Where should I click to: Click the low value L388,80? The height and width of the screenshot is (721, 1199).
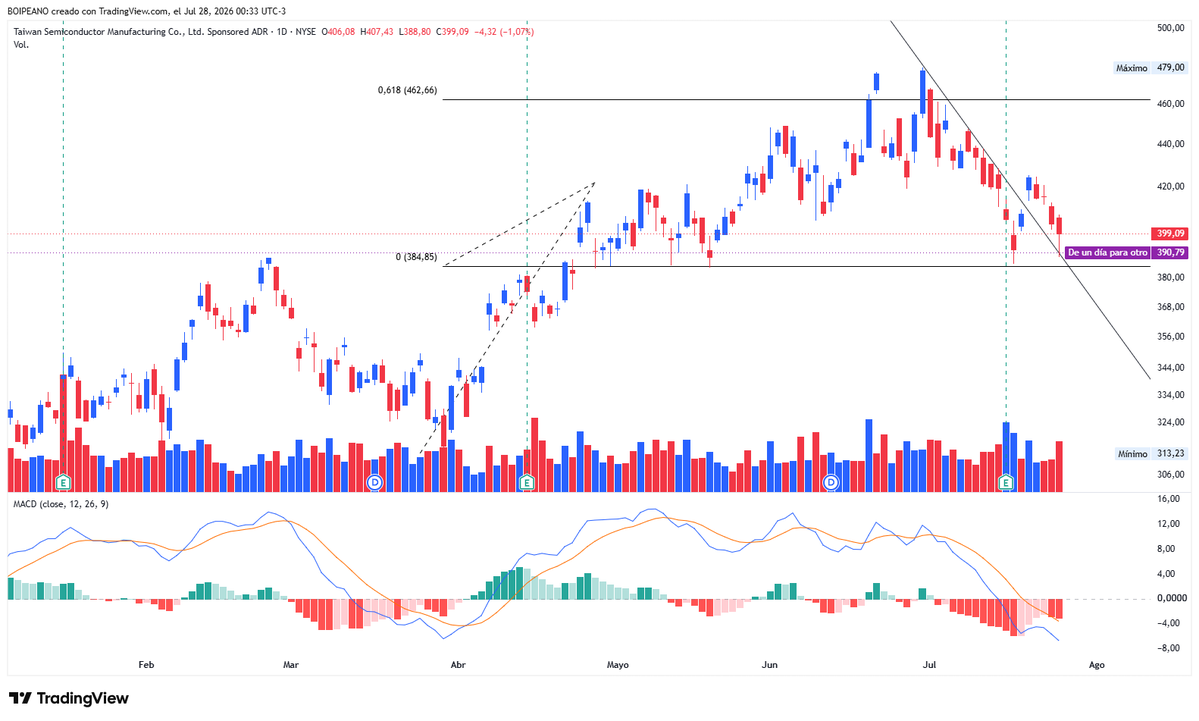coord(414,32)
